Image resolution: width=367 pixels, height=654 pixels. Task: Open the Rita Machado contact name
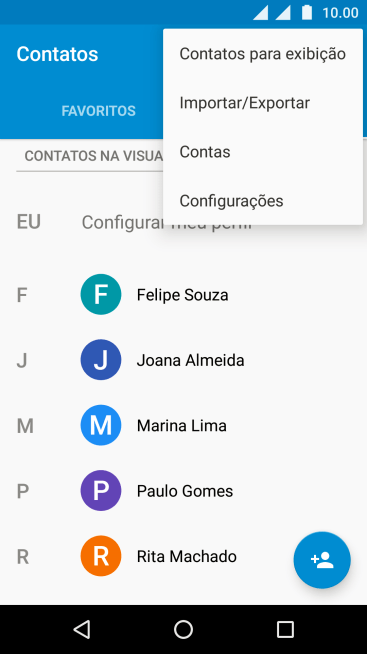click(186, 556)
